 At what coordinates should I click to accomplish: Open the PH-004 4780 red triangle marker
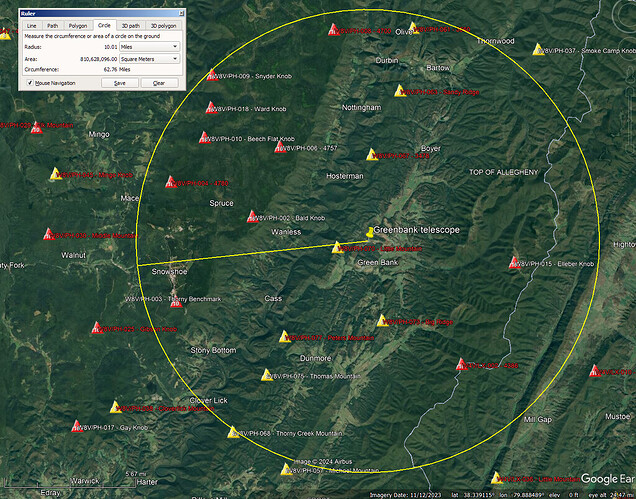pyautogui.click(x=171, y=182)
